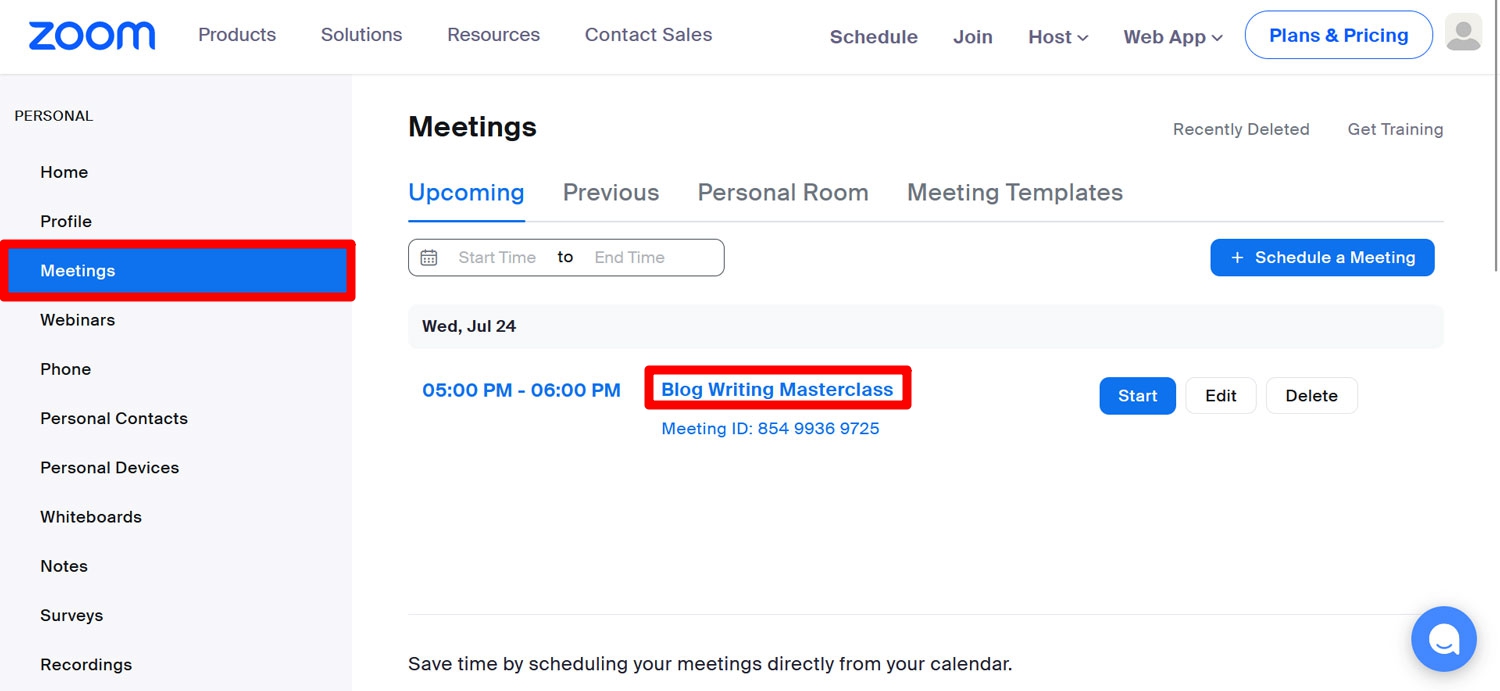This screenshot has width=1500, height=691.
Task: Switch to the Personal Room tab
Action: coord(783,192)
